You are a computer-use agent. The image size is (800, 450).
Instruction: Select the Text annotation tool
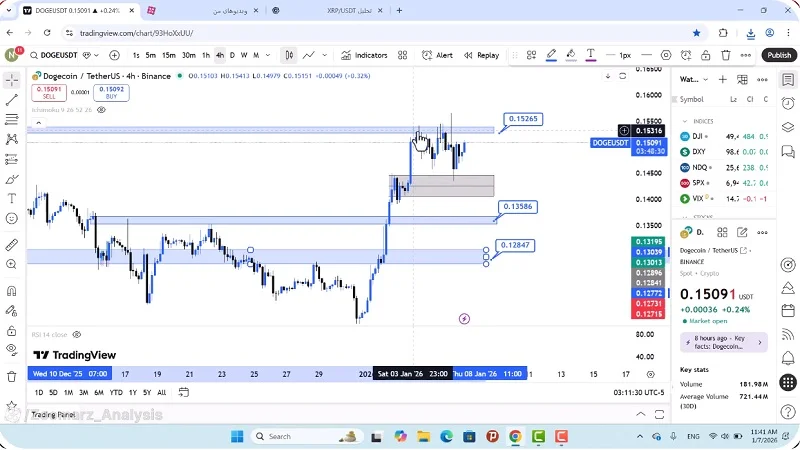click(x=12, y=198)
